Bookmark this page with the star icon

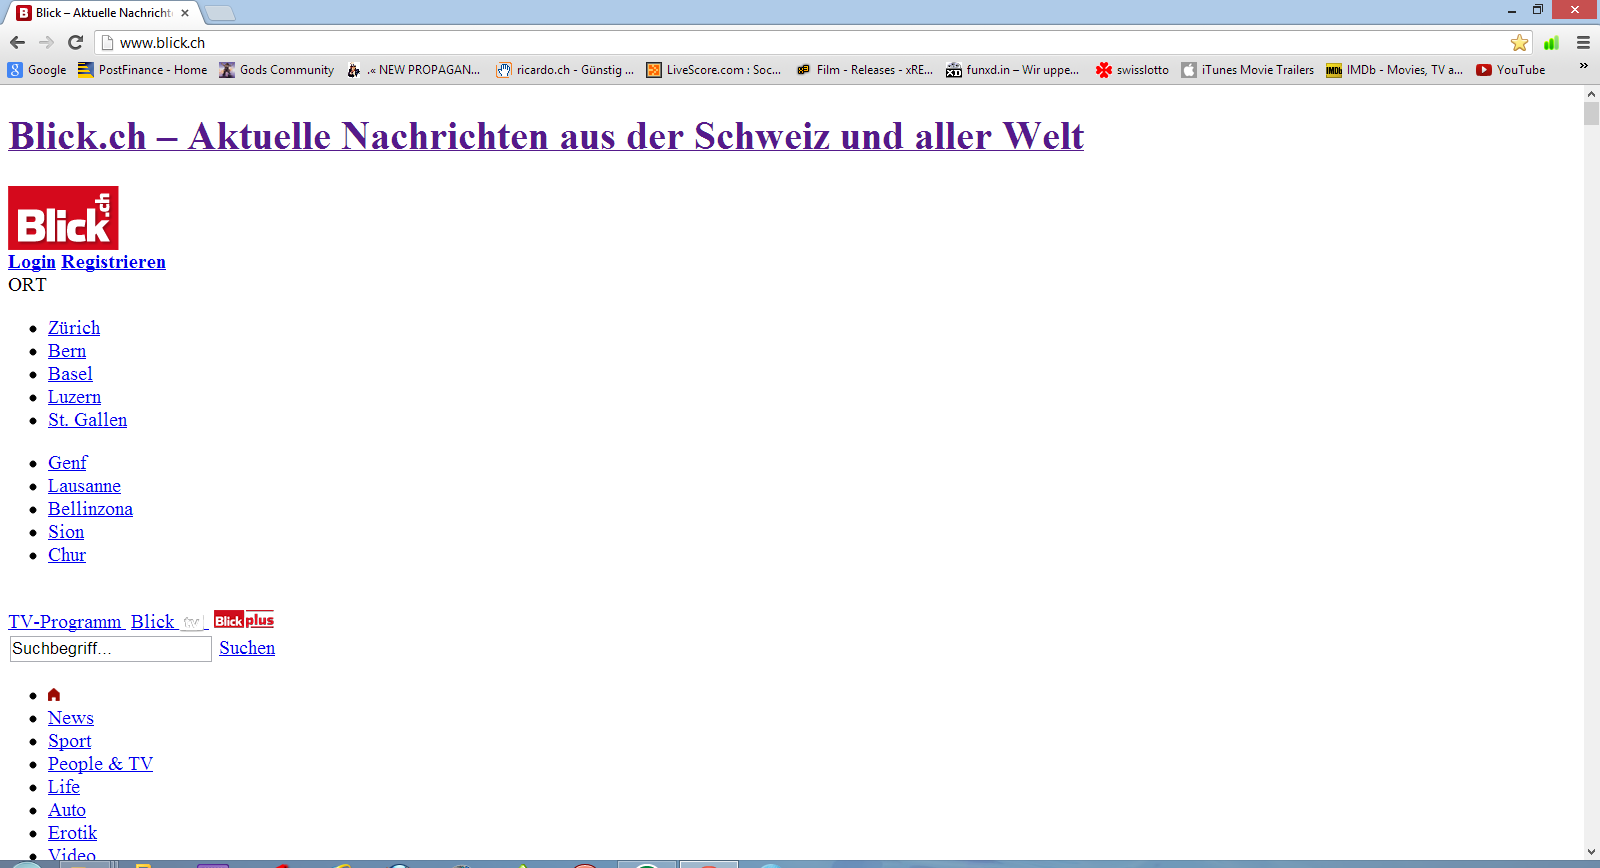[x=1519, y=42]
